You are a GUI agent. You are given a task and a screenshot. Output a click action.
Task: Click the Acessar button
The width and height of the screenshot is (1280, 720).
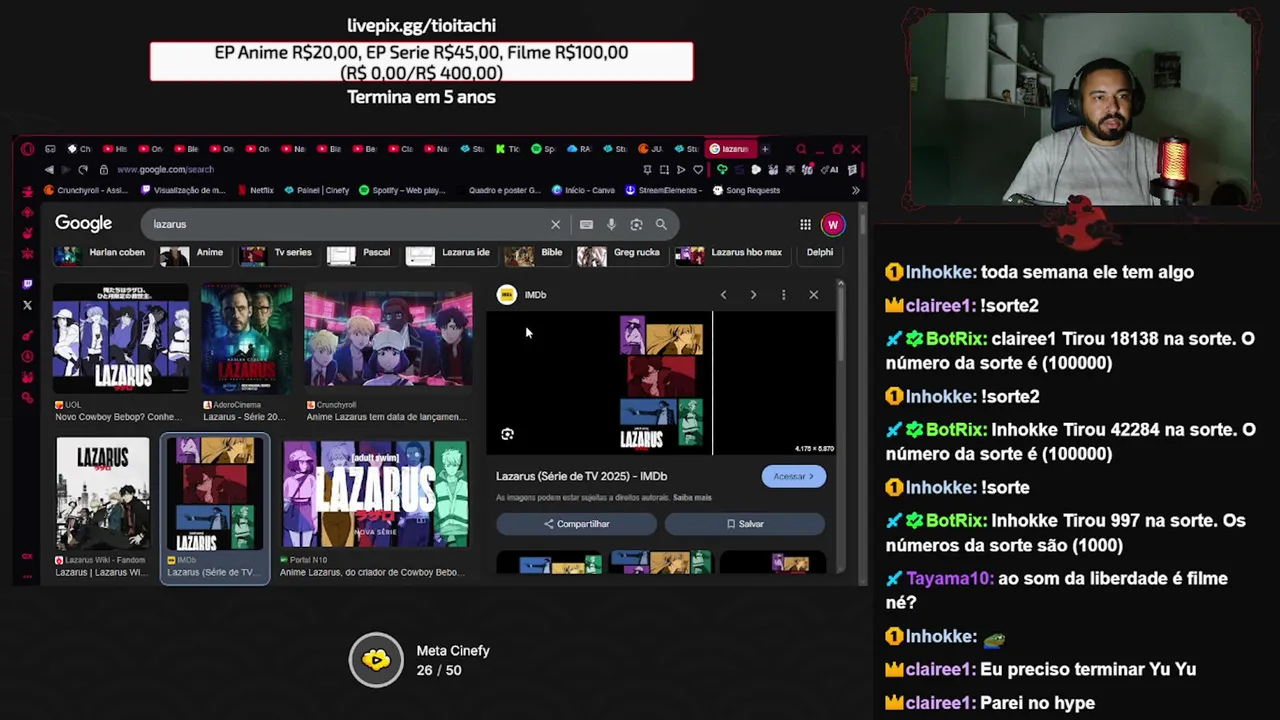(793, 477)
